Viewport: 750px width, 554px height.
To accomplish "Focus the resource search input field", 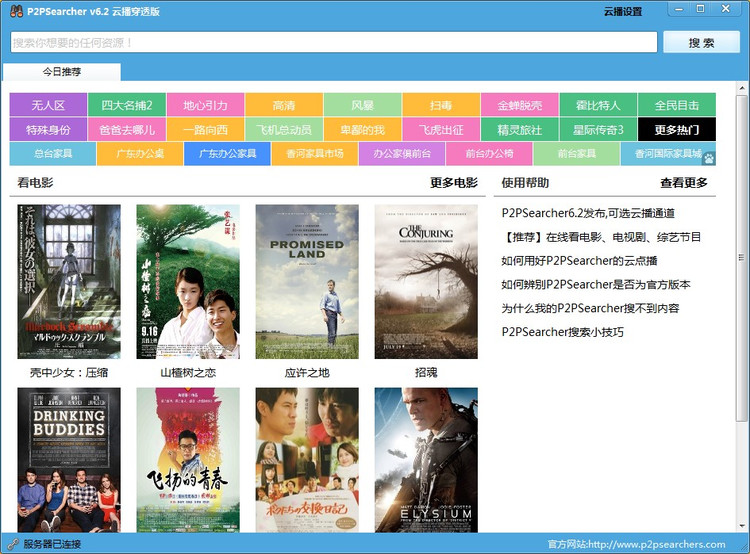I will click(x=333, y=43).
